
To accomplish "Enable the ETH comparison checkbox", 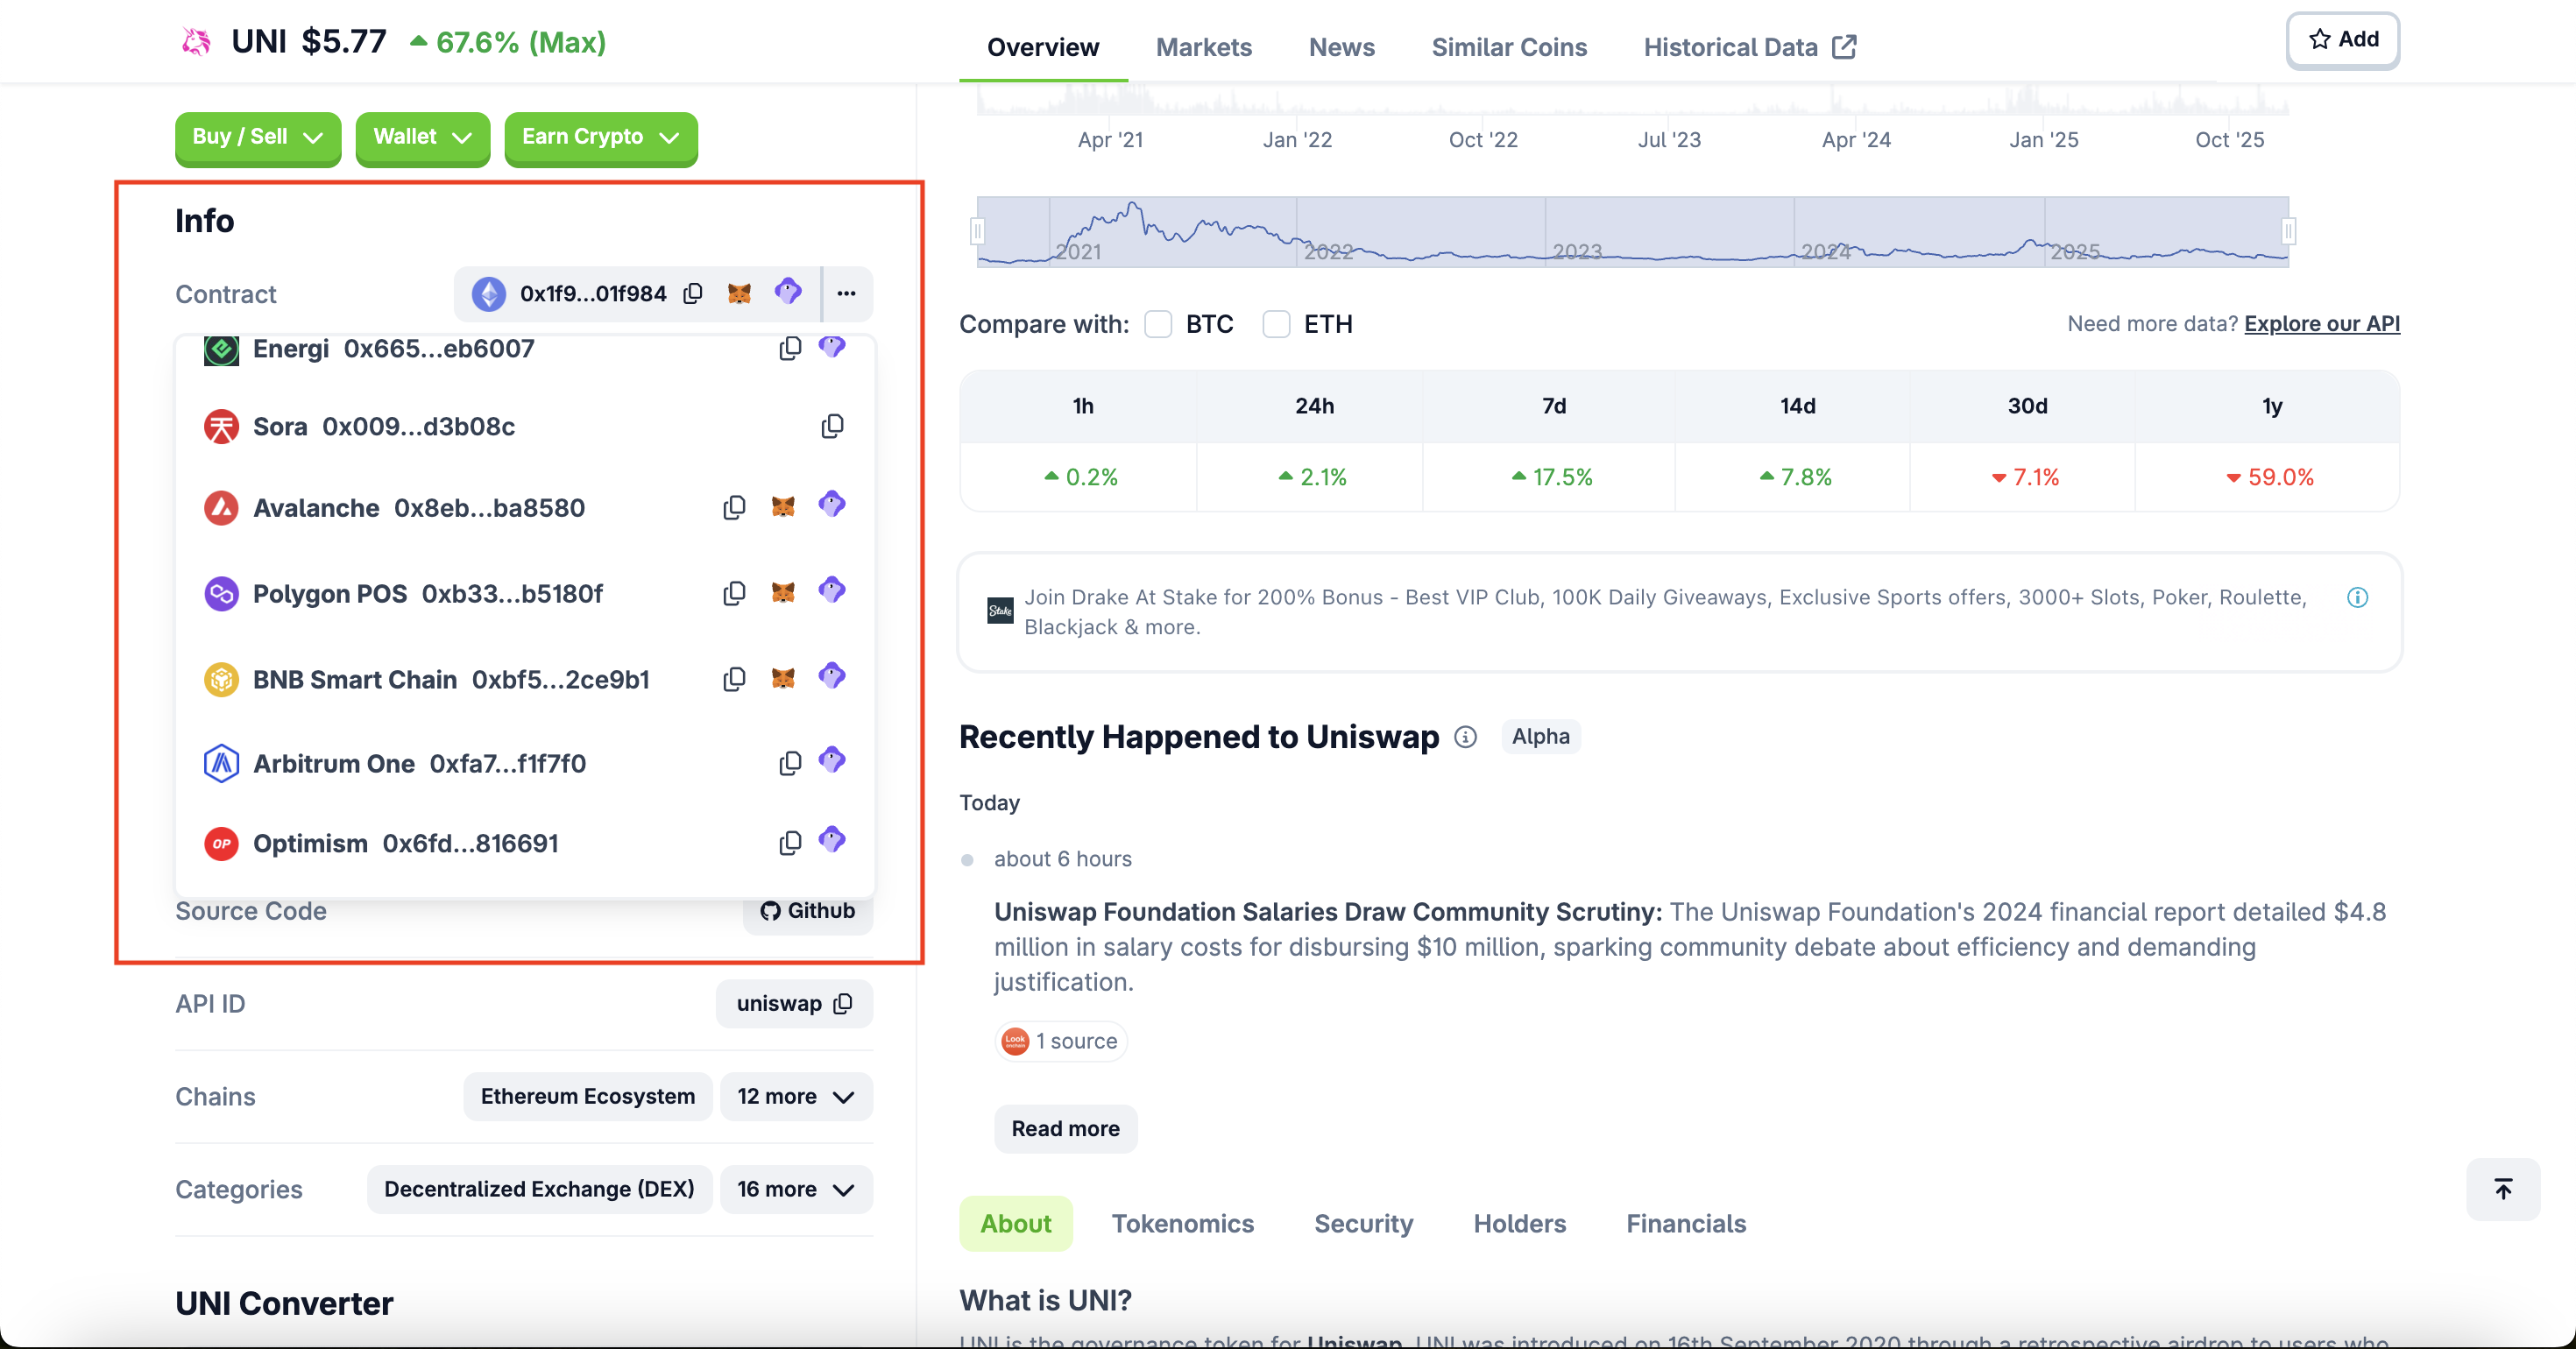I will (1276, 324).
